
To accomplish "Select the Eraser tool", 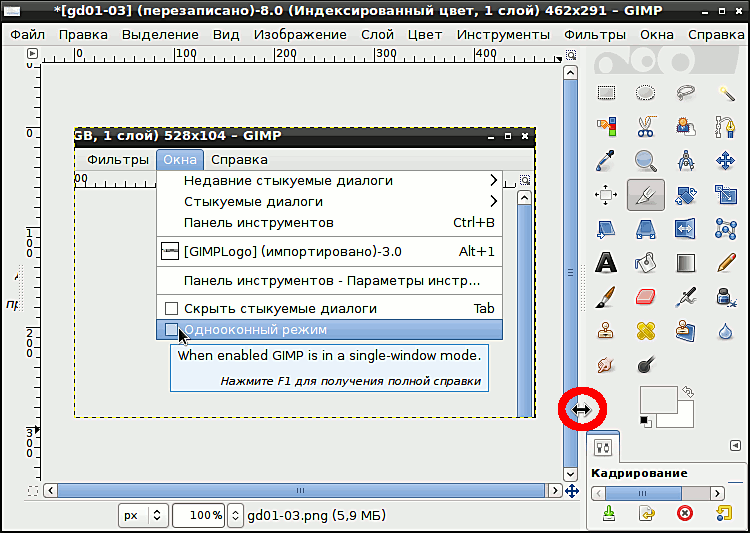I will point(645,297).
